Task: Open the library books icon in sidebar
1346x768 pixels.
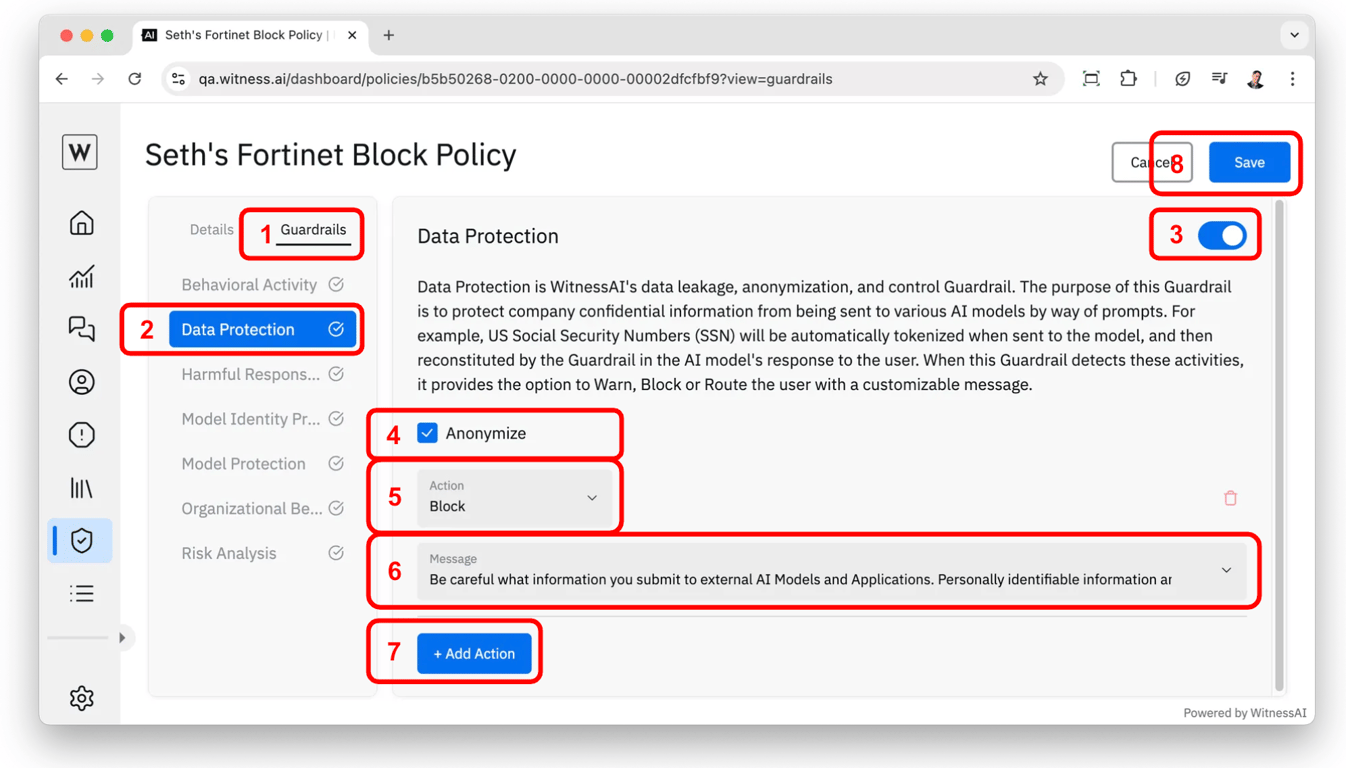Action: click(x=82, y=488)
